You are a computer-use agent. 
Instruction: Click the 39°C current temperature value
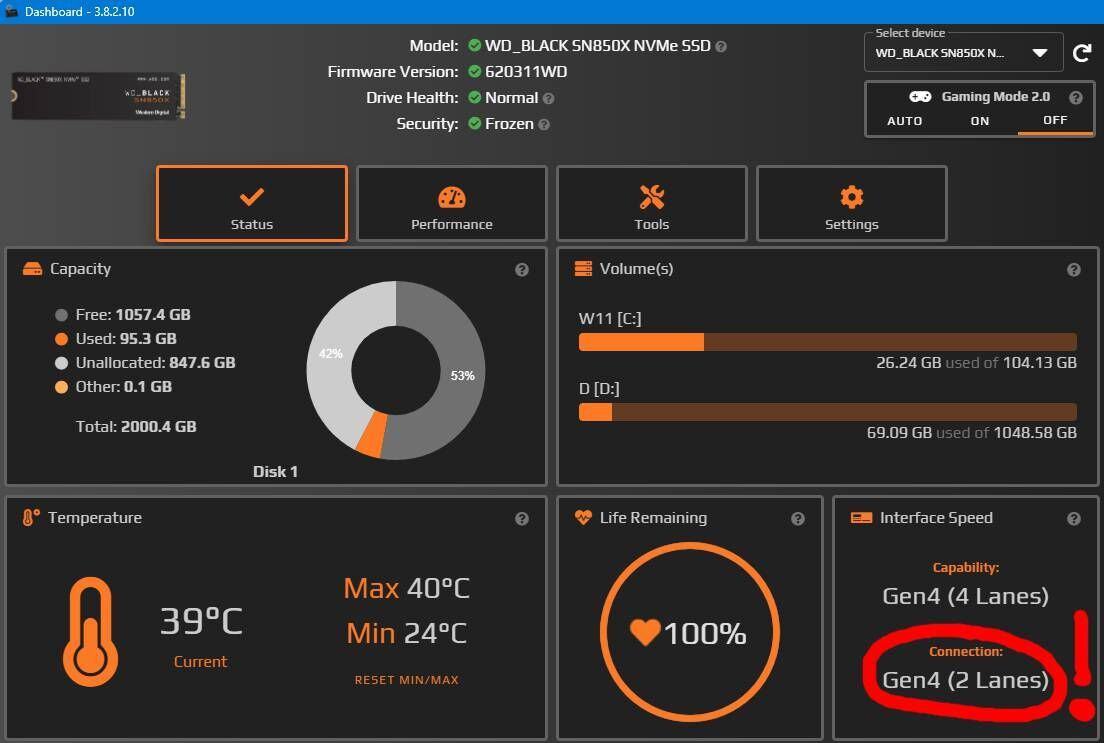point(201,621)
